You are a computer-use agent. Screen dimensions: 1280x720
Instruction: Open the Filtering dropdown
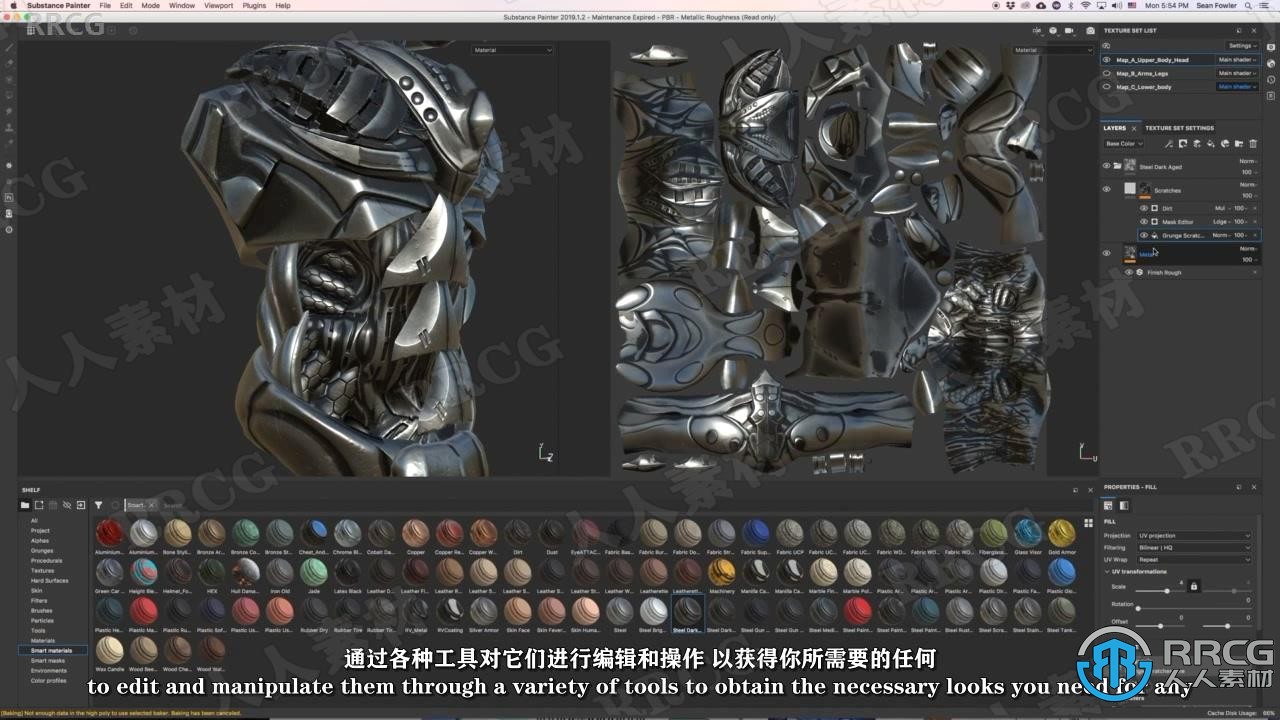(x=1194, y=547)
